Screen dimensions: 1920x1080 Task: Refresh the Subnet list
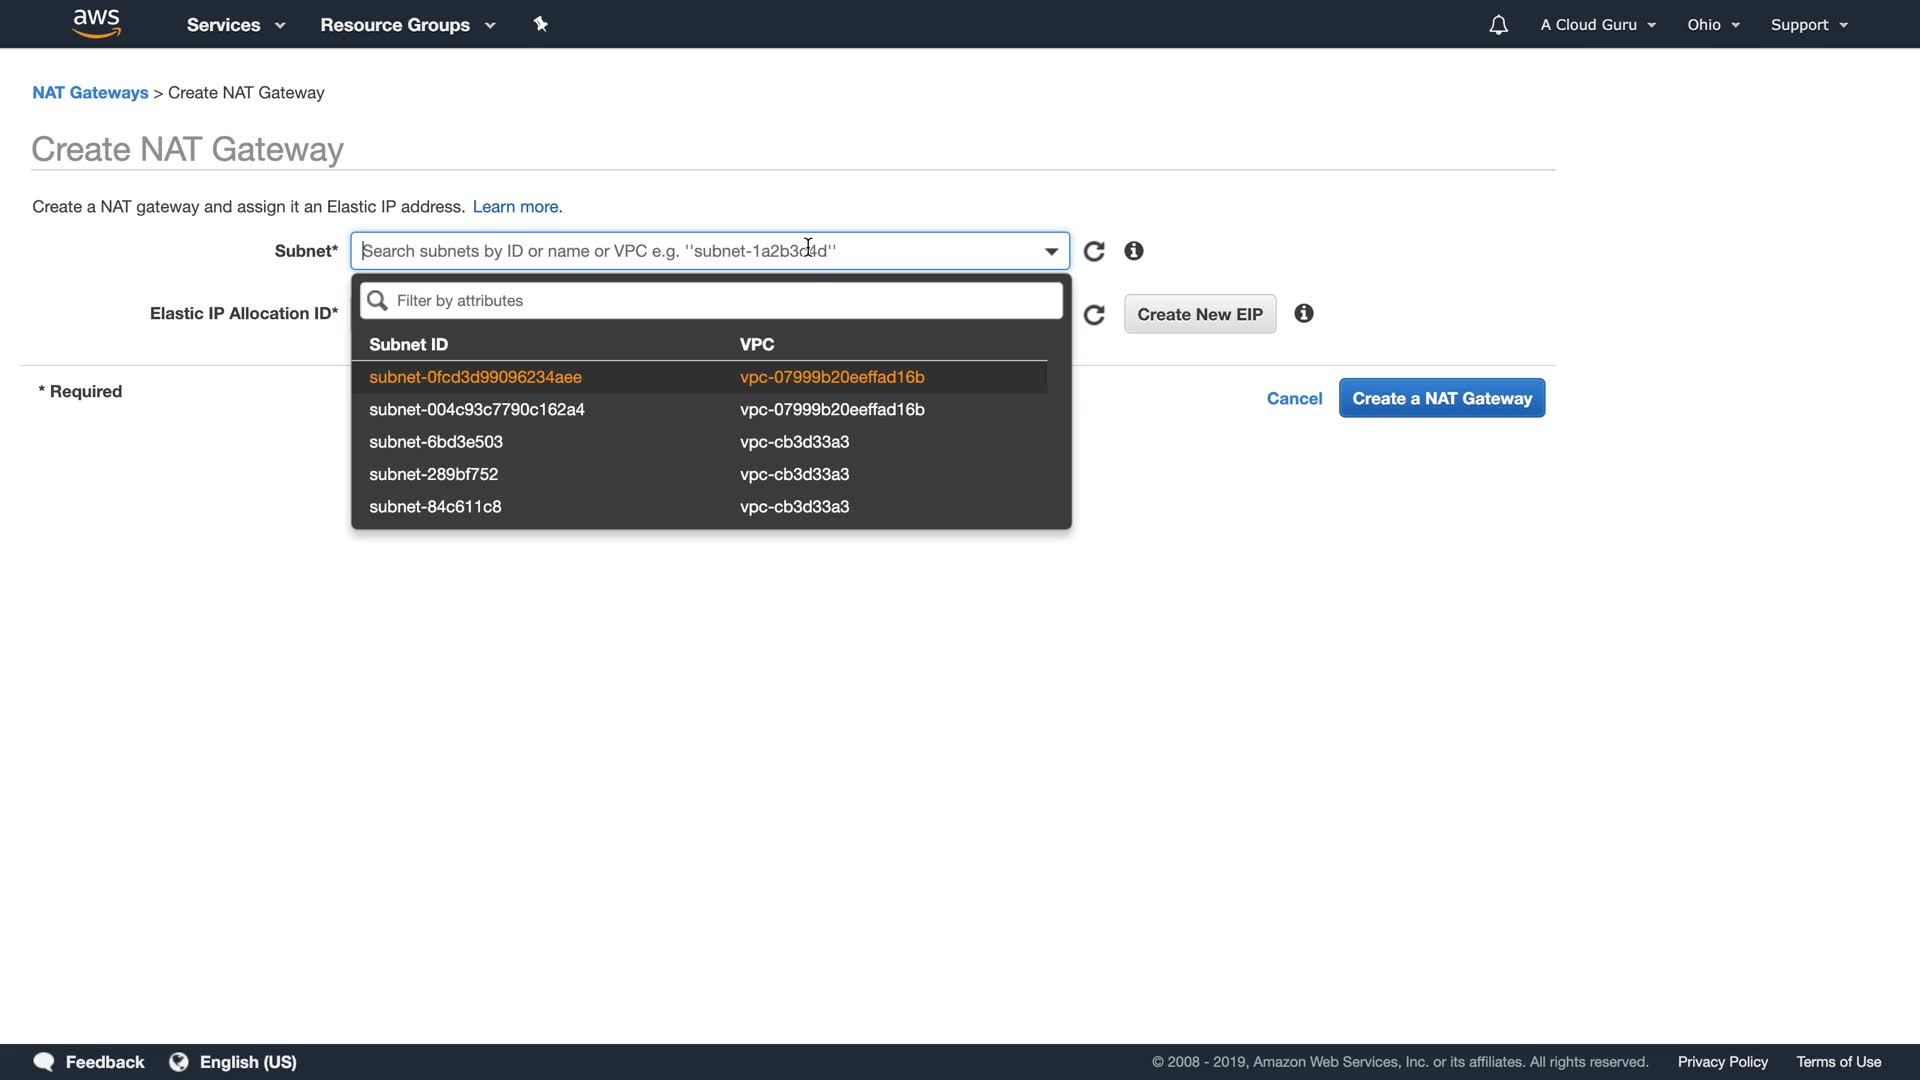(1094, 251)
